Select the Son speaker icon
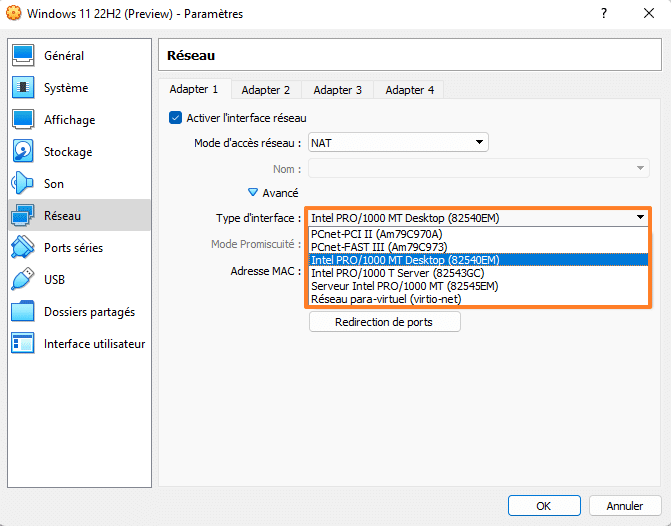 24,184
